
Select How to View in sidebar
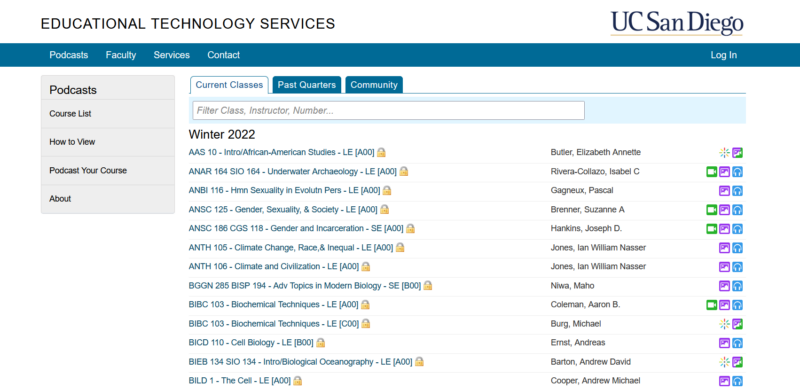(72, 142)
